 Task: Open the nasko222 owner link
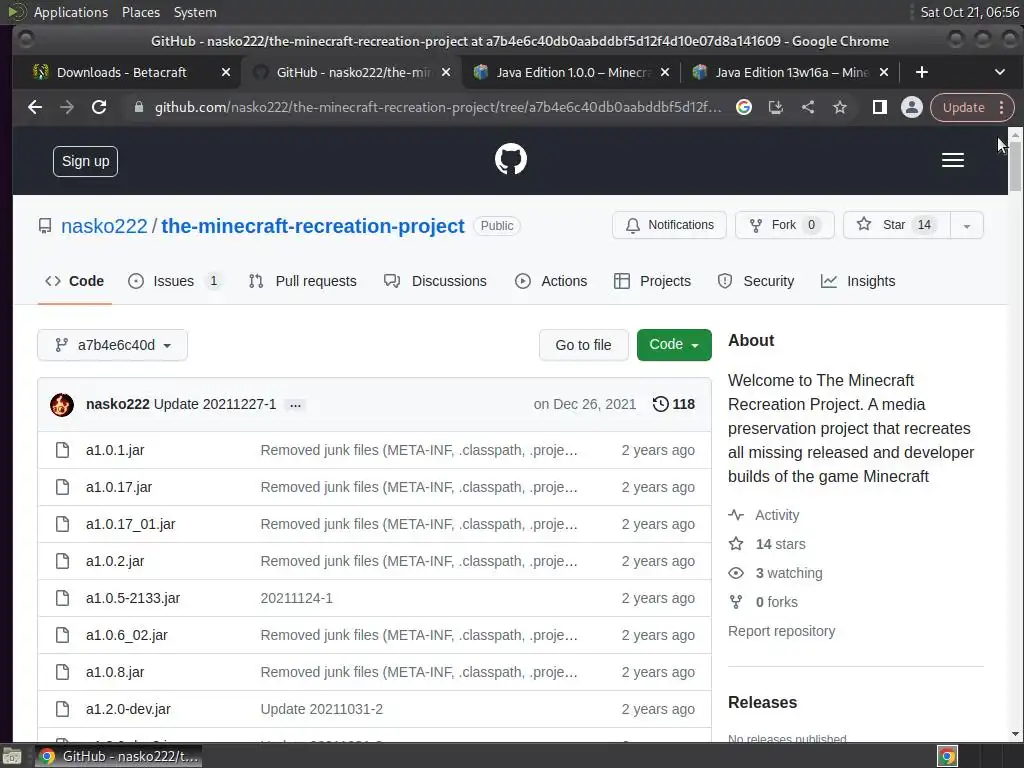click(104, 226)
